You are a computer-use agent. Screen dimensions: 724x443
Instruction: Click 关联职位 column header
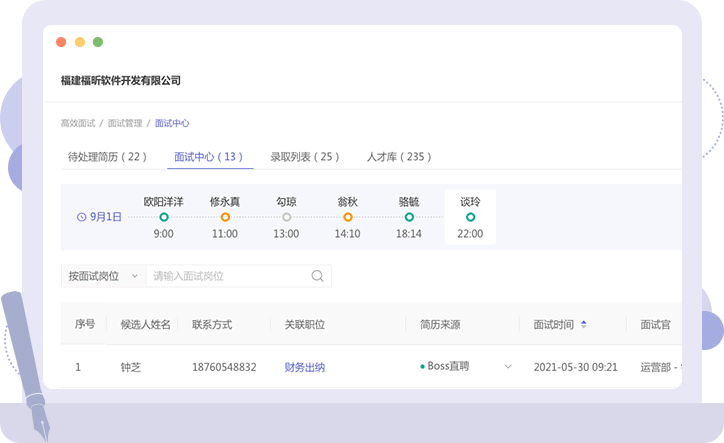(x=305, y=325)
